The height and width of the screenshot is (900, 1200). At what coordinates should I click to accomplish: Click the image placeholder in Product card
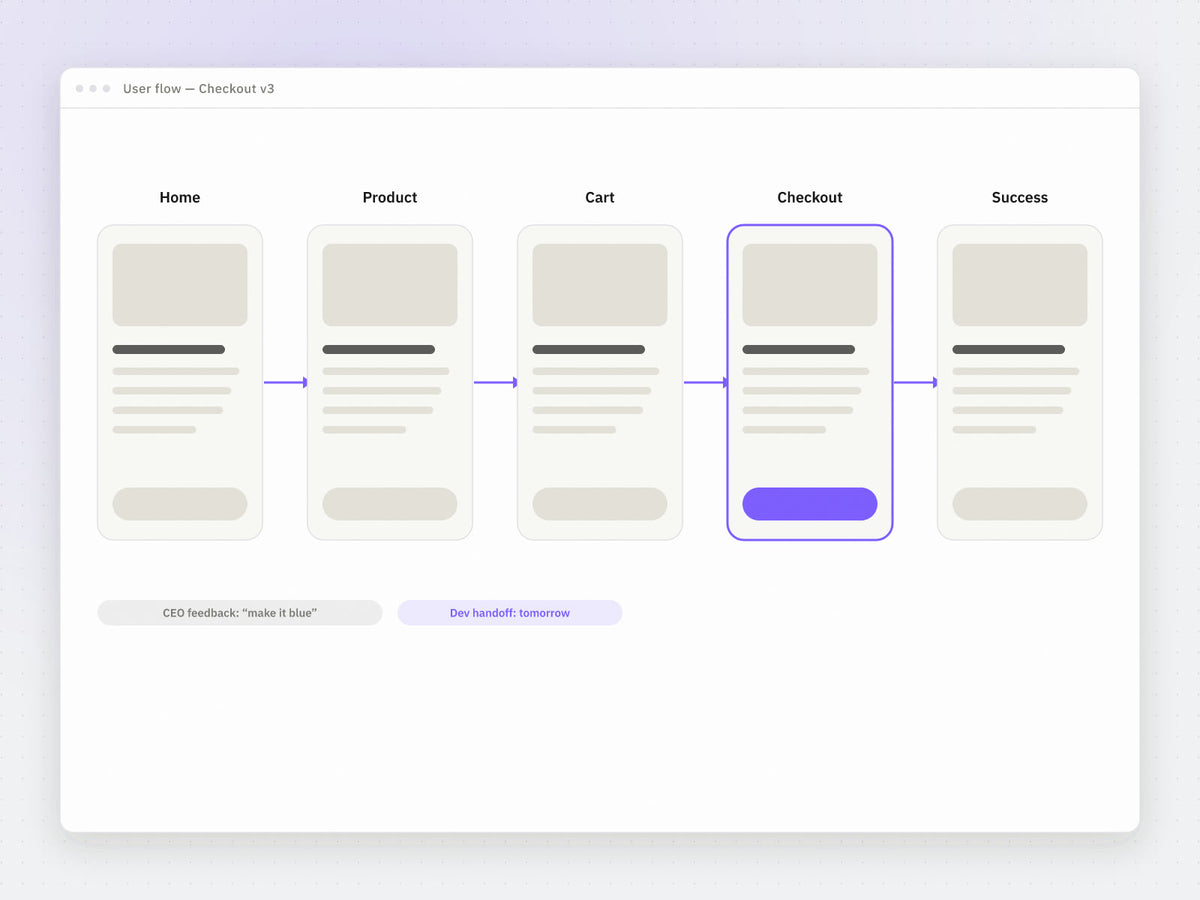pos(390,285)
